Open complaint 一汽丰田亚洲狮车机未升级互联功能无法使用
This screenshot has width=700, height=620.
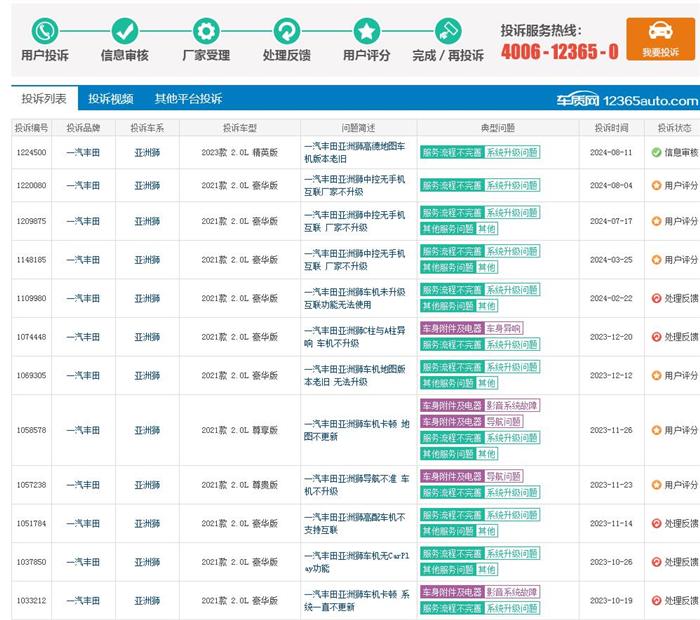pos(355,298)
